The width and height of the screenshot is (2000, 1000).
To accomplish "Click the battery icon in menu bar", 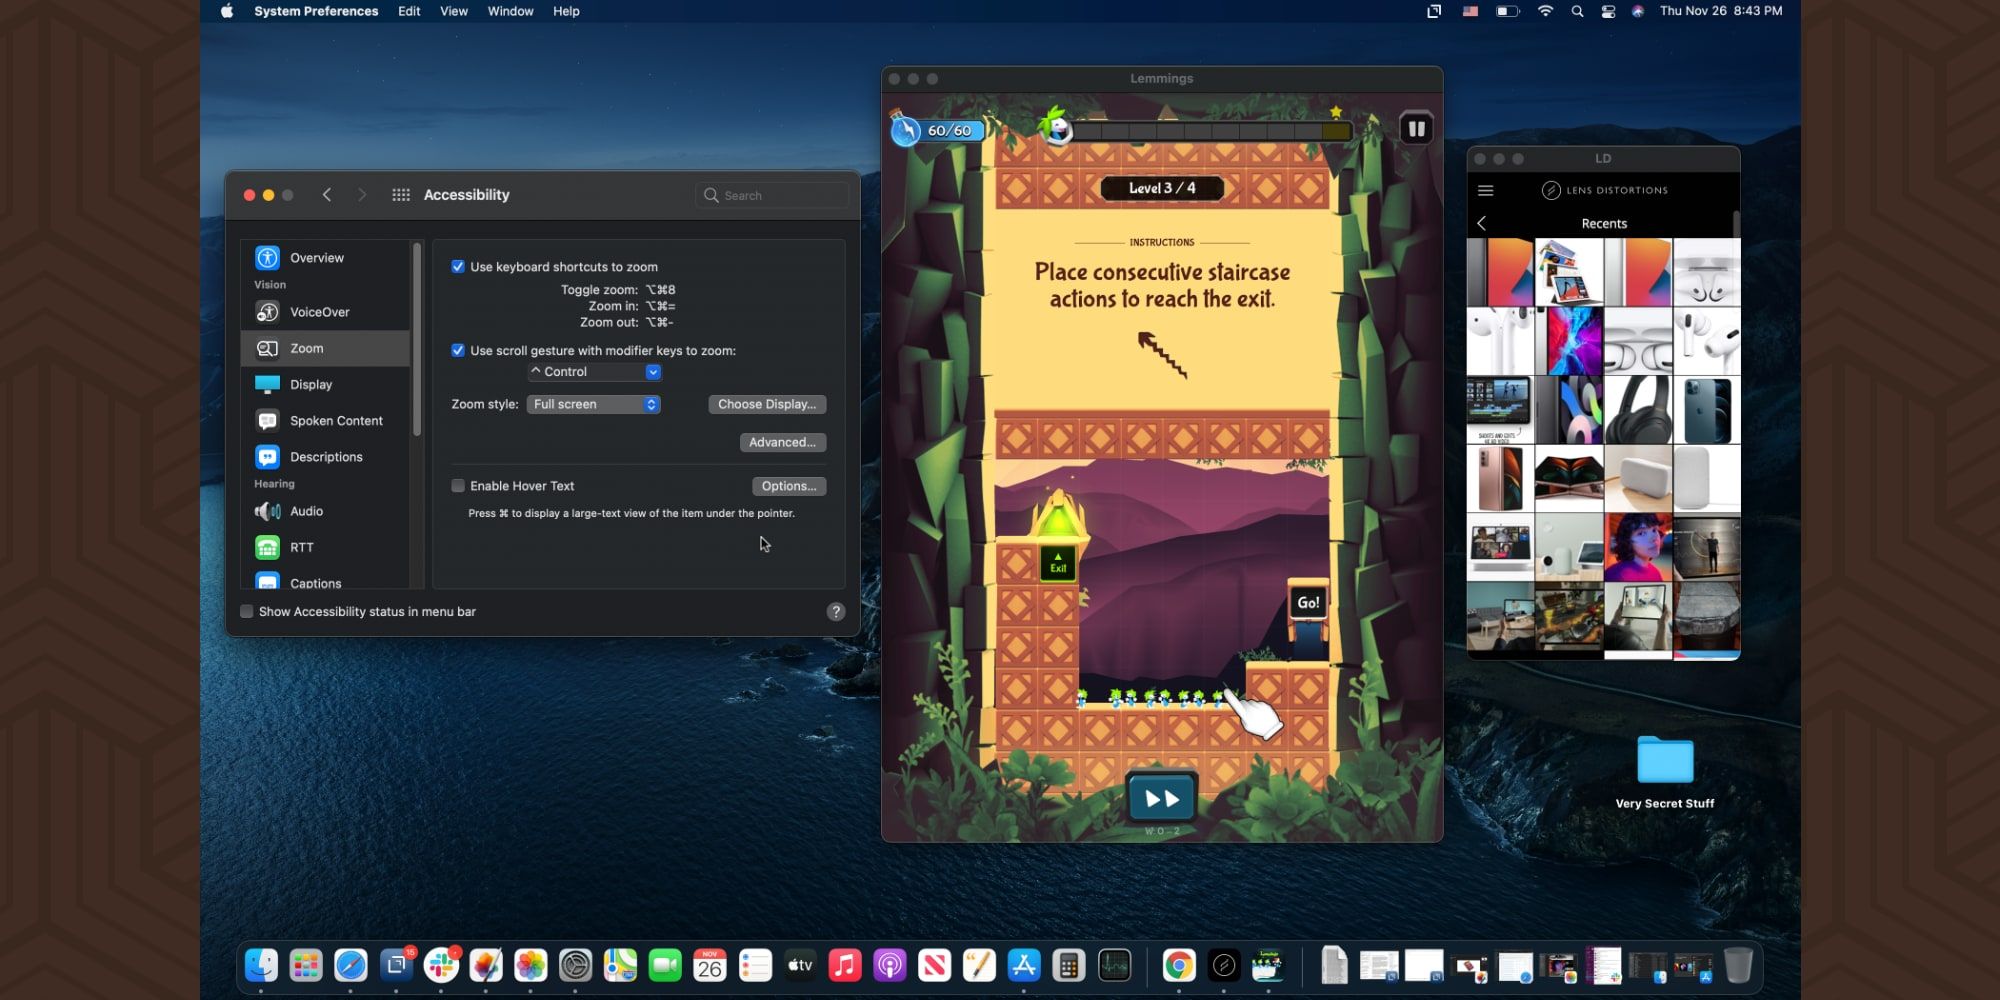I will (1507, 11).
